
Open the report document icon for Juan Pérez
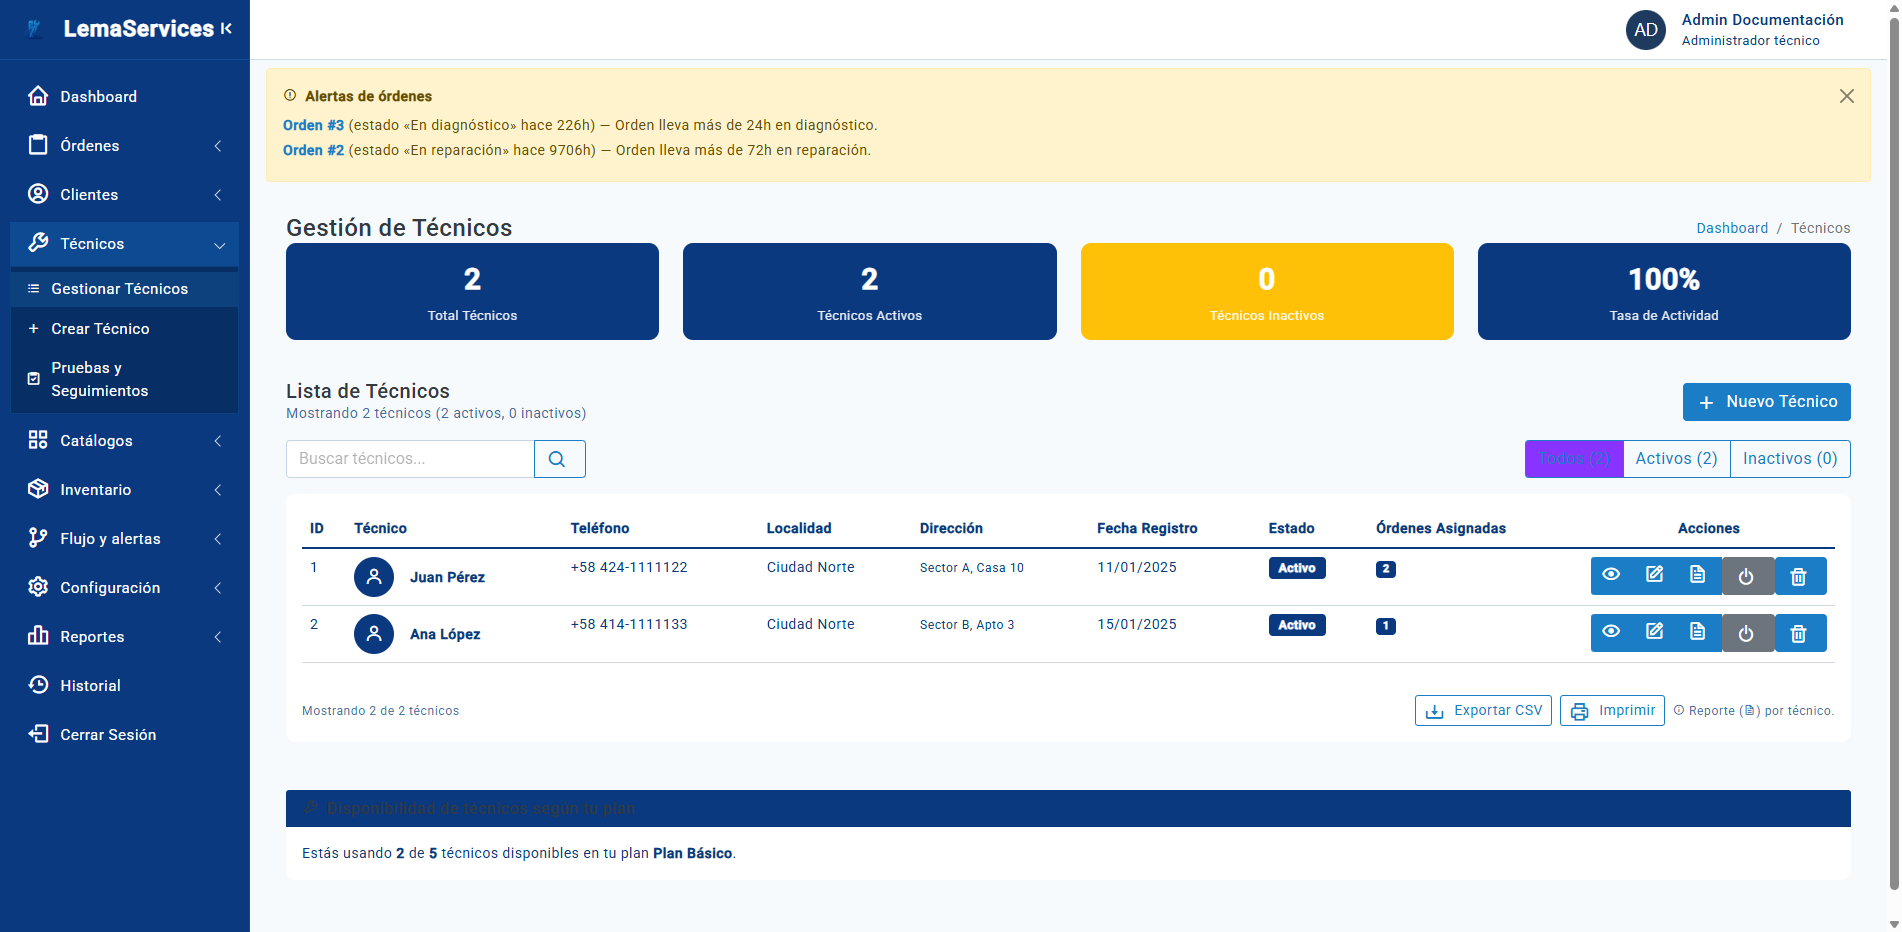coord(1697,575)
